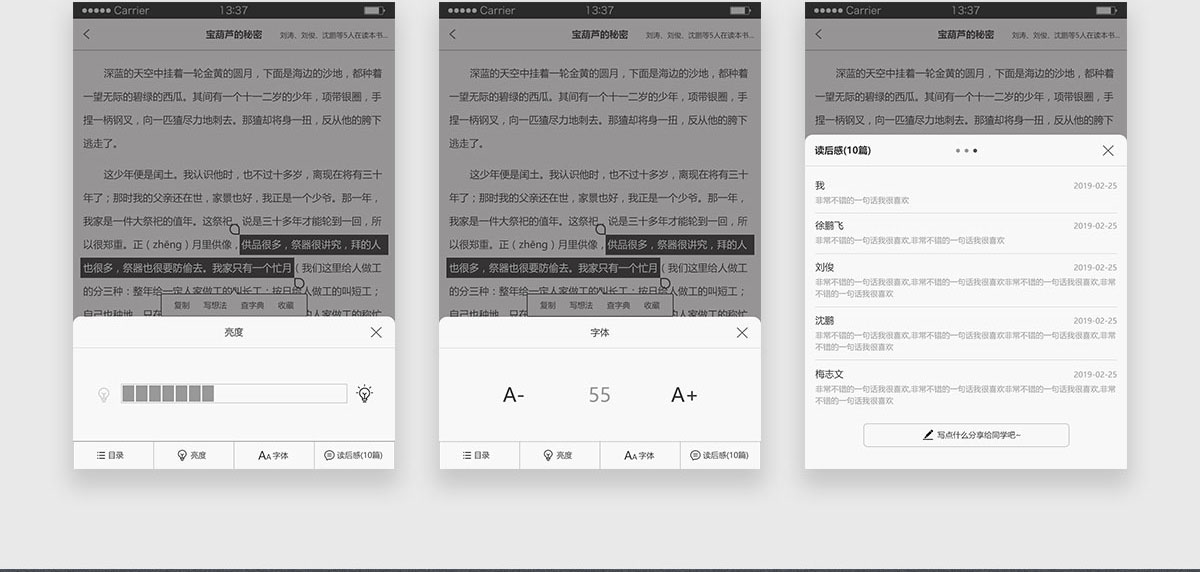Choose 收藏 in the font screen popup
This screenshot has height=572, width=1200.
[652, 305]
